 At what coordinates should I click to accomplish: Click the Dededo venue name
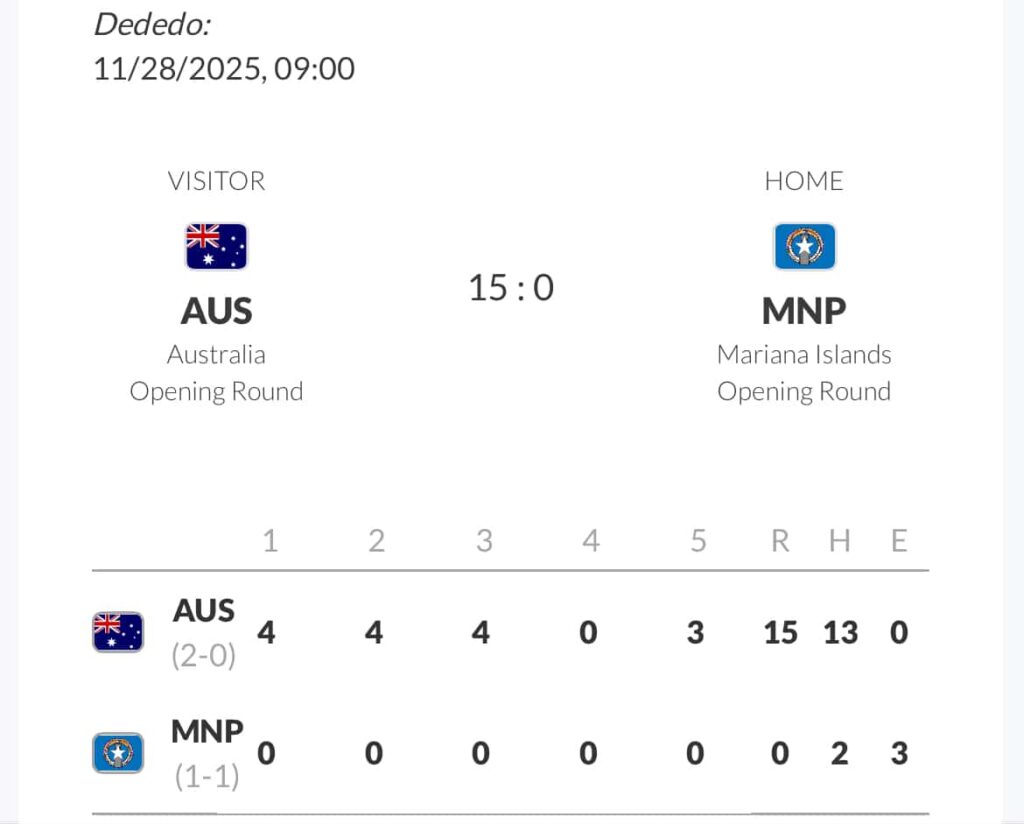point(152,25)
